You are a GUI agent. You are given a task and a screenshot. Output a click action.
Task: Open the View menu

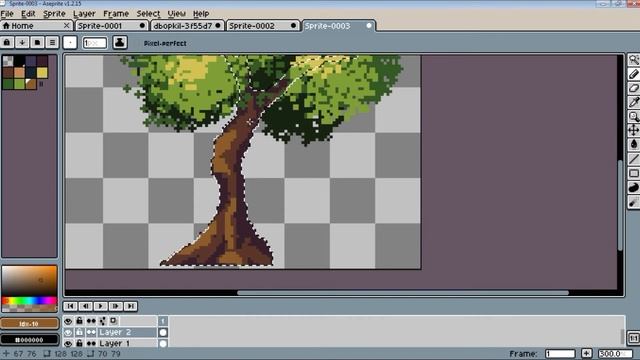[176, 14]
